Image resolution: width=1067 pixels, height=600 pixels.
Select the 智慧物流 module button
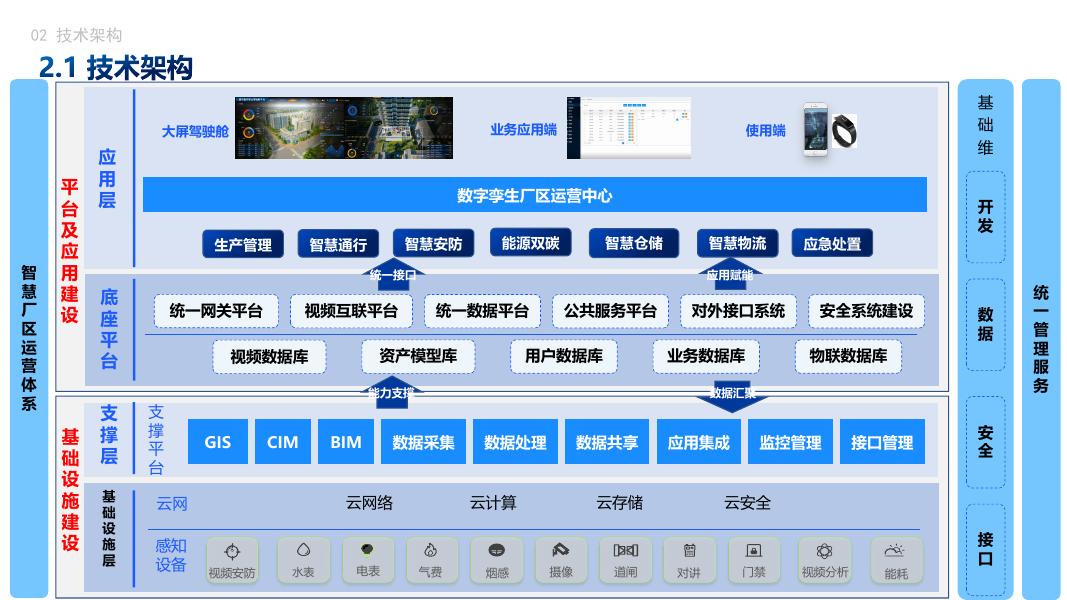click(x=738, y=243)
